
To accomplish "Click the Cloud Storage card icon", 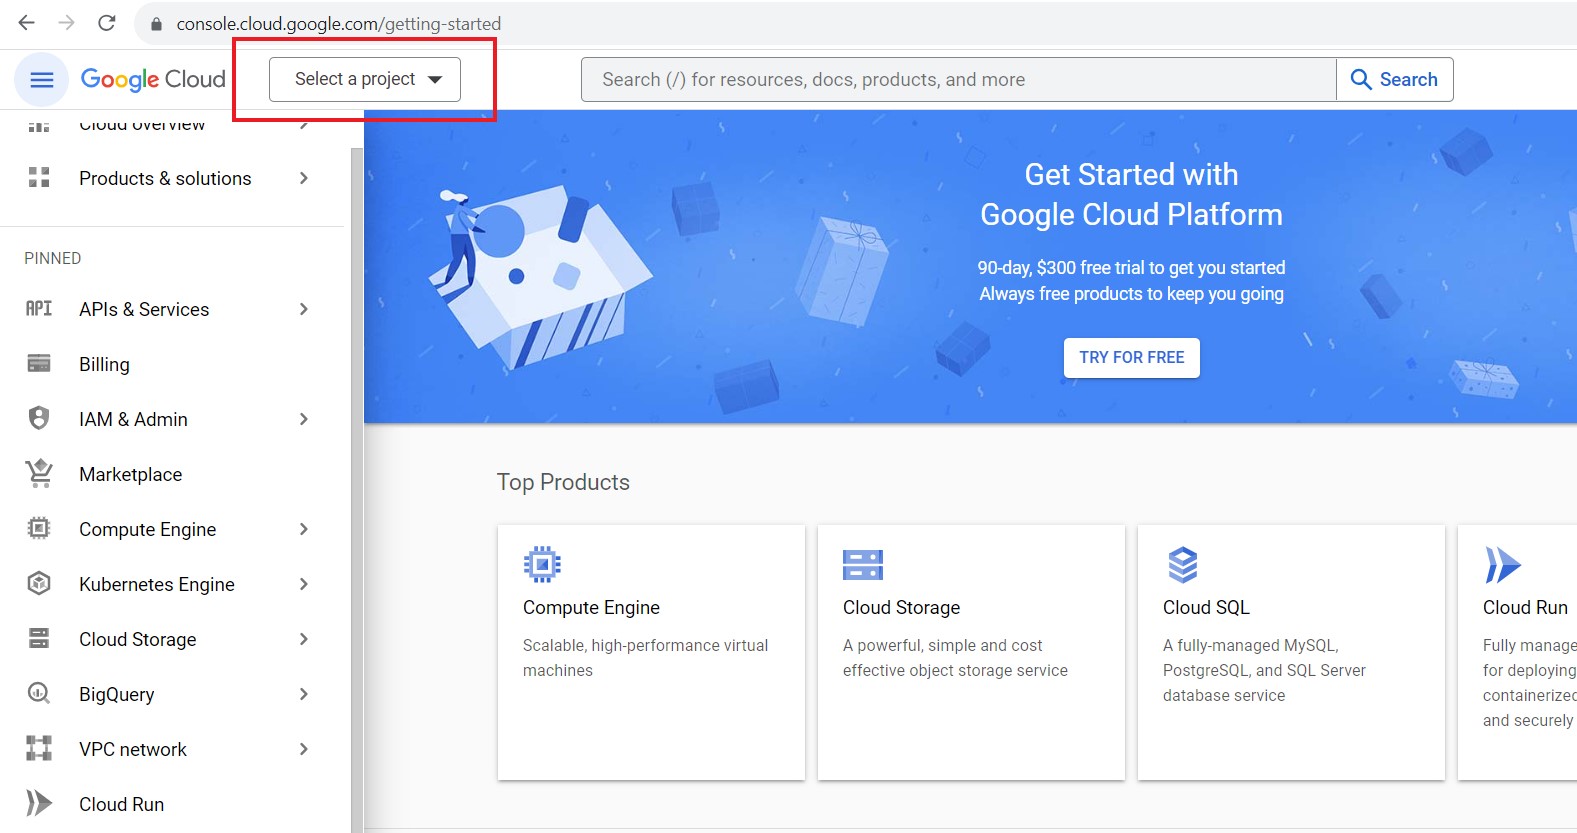I will tap(863, 564).
